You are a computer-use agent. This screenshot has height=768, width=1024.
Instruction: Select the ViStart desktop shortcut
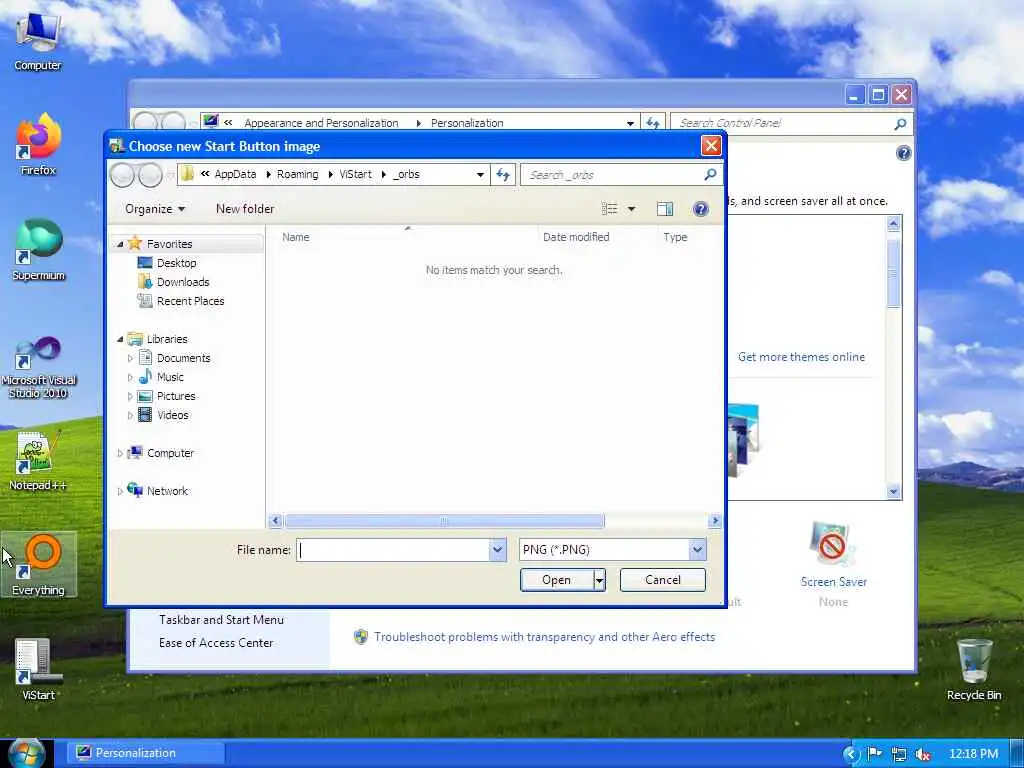(38, 669)
